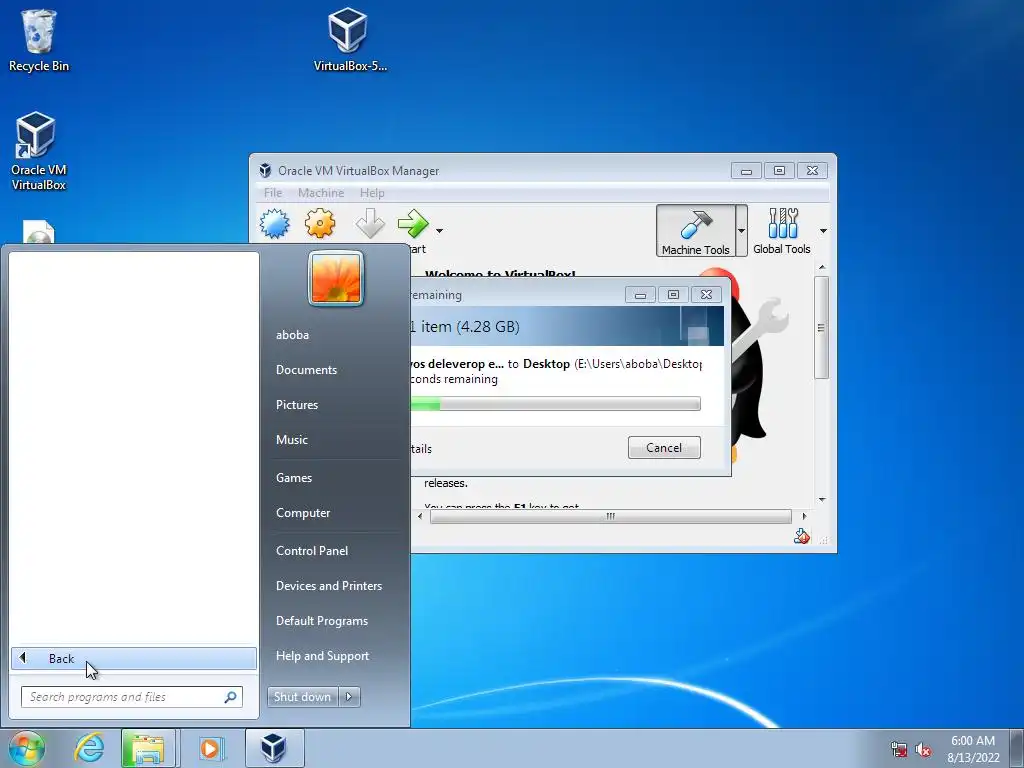Click the Windows Start orb
The width and height of the screenshot is (1024, 768).
point(26,748)
